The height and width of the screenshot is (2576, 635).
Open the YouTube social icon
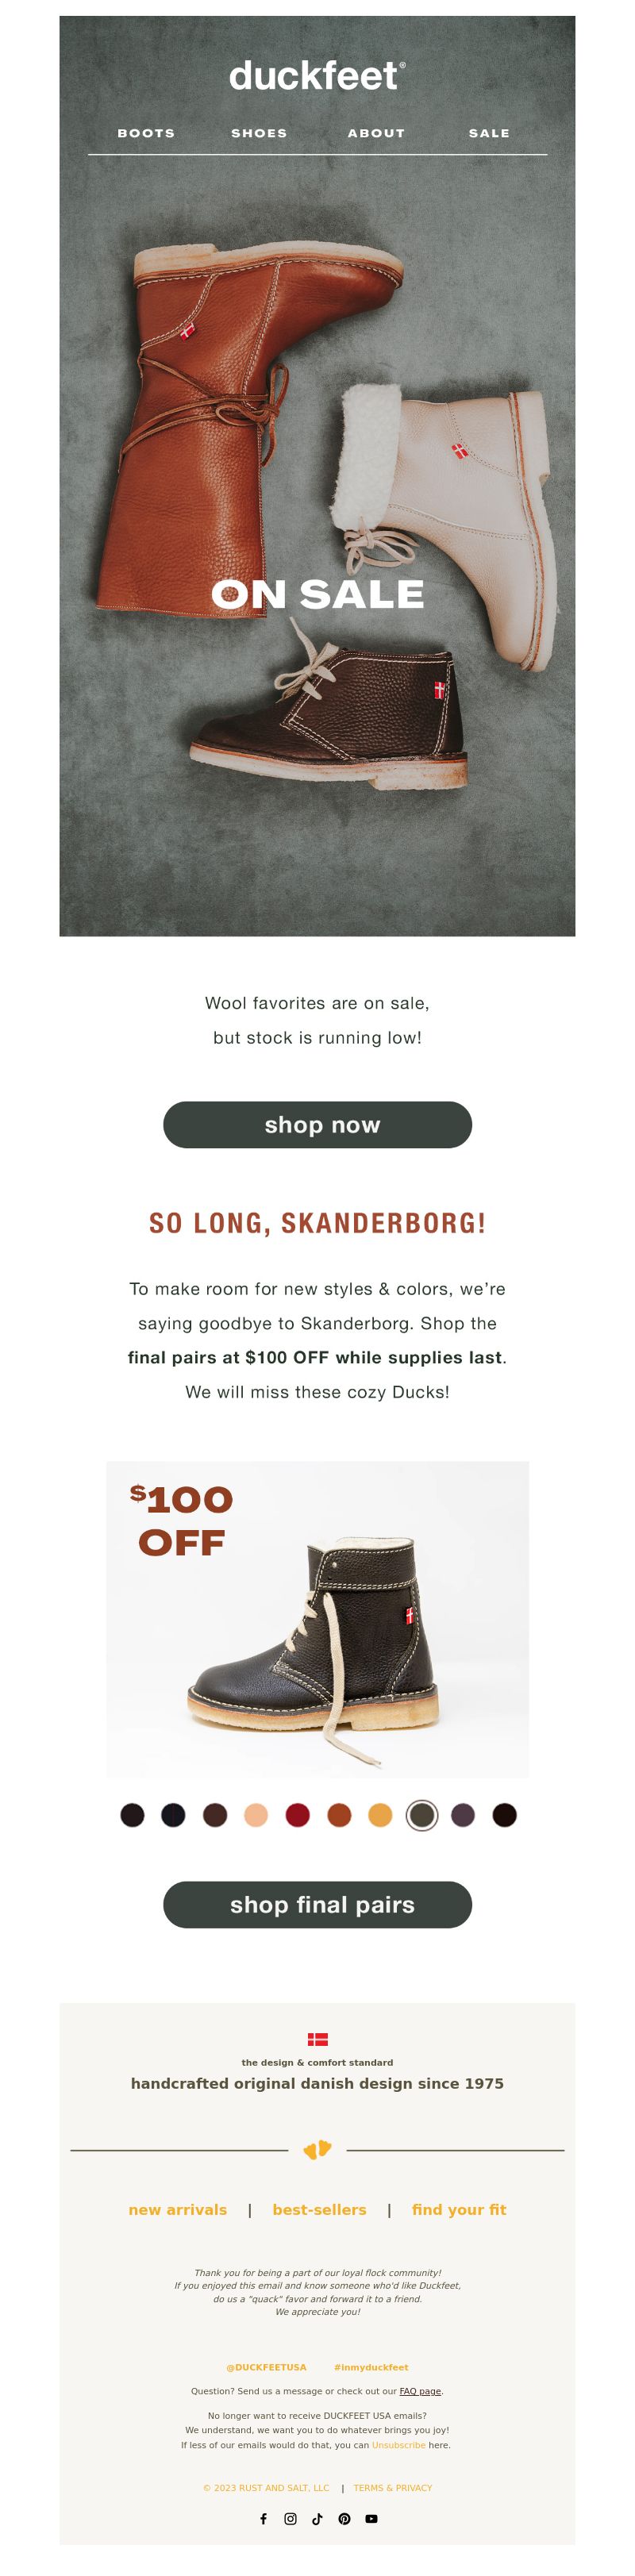tap(371, 2518)
